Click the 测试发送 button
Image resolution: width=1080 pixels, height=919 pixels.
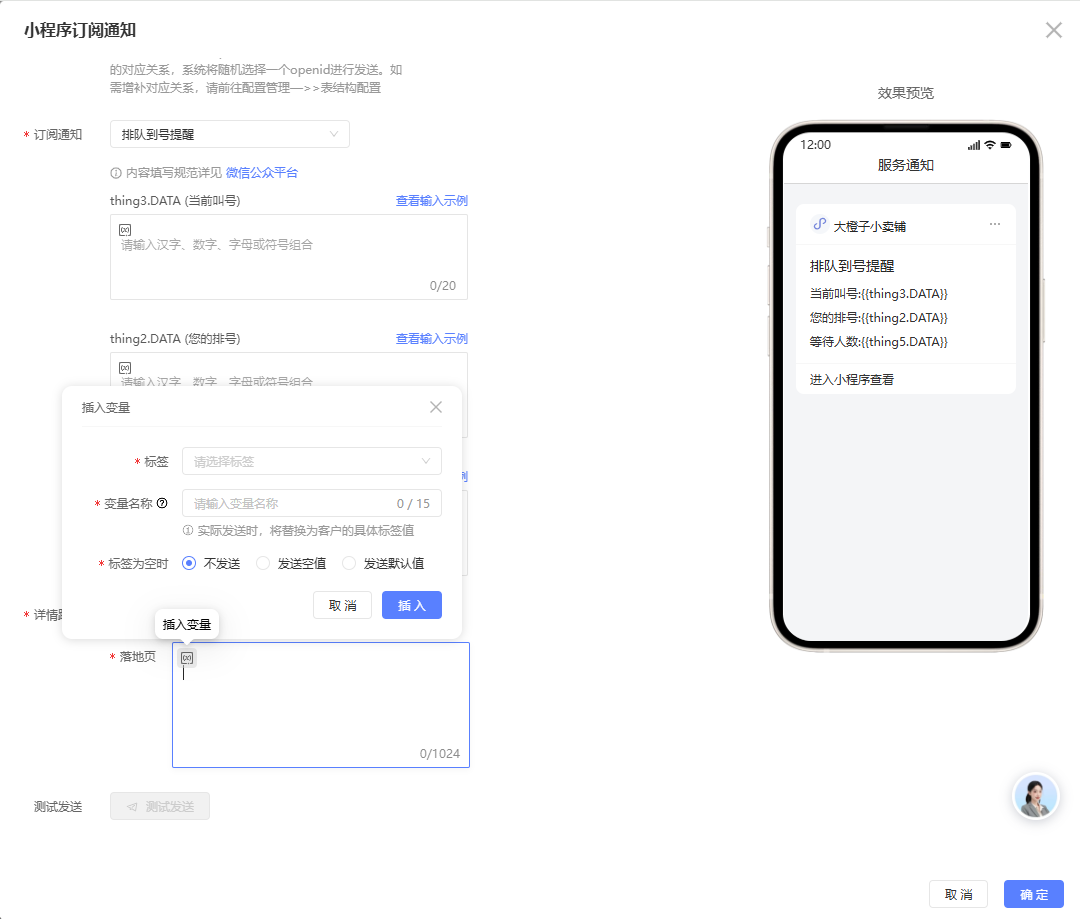point(160,807)
